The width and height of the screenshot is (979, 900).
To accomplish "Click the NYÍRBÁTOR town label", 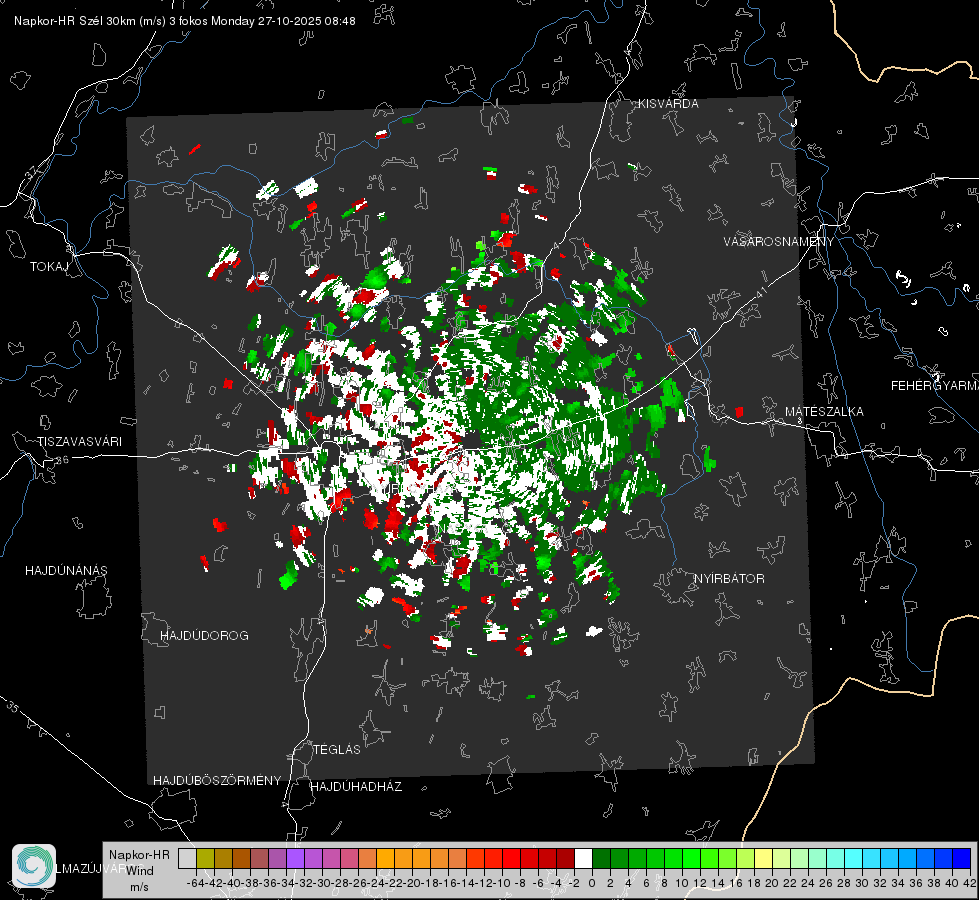I will click(729, 578).
